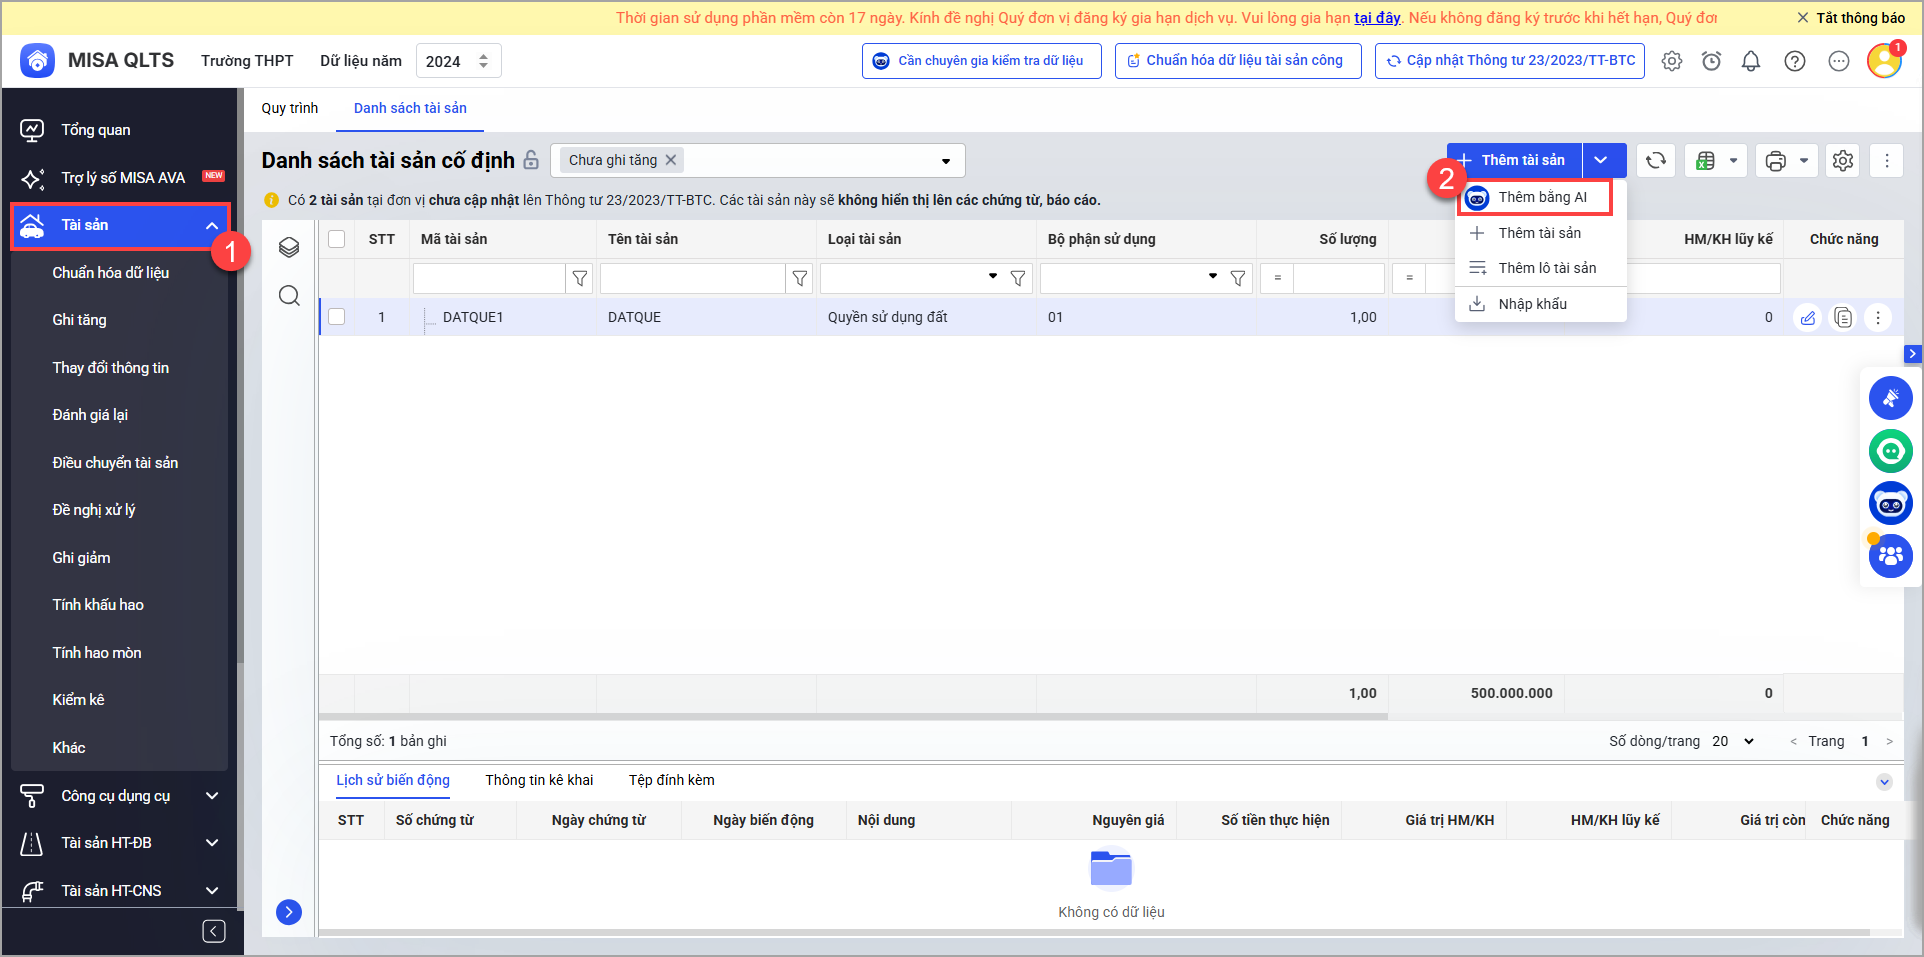Screen dimensions: 1924x957
Task: Select 'Thêm bằng AI' menu option
Action: [1541, 198]
